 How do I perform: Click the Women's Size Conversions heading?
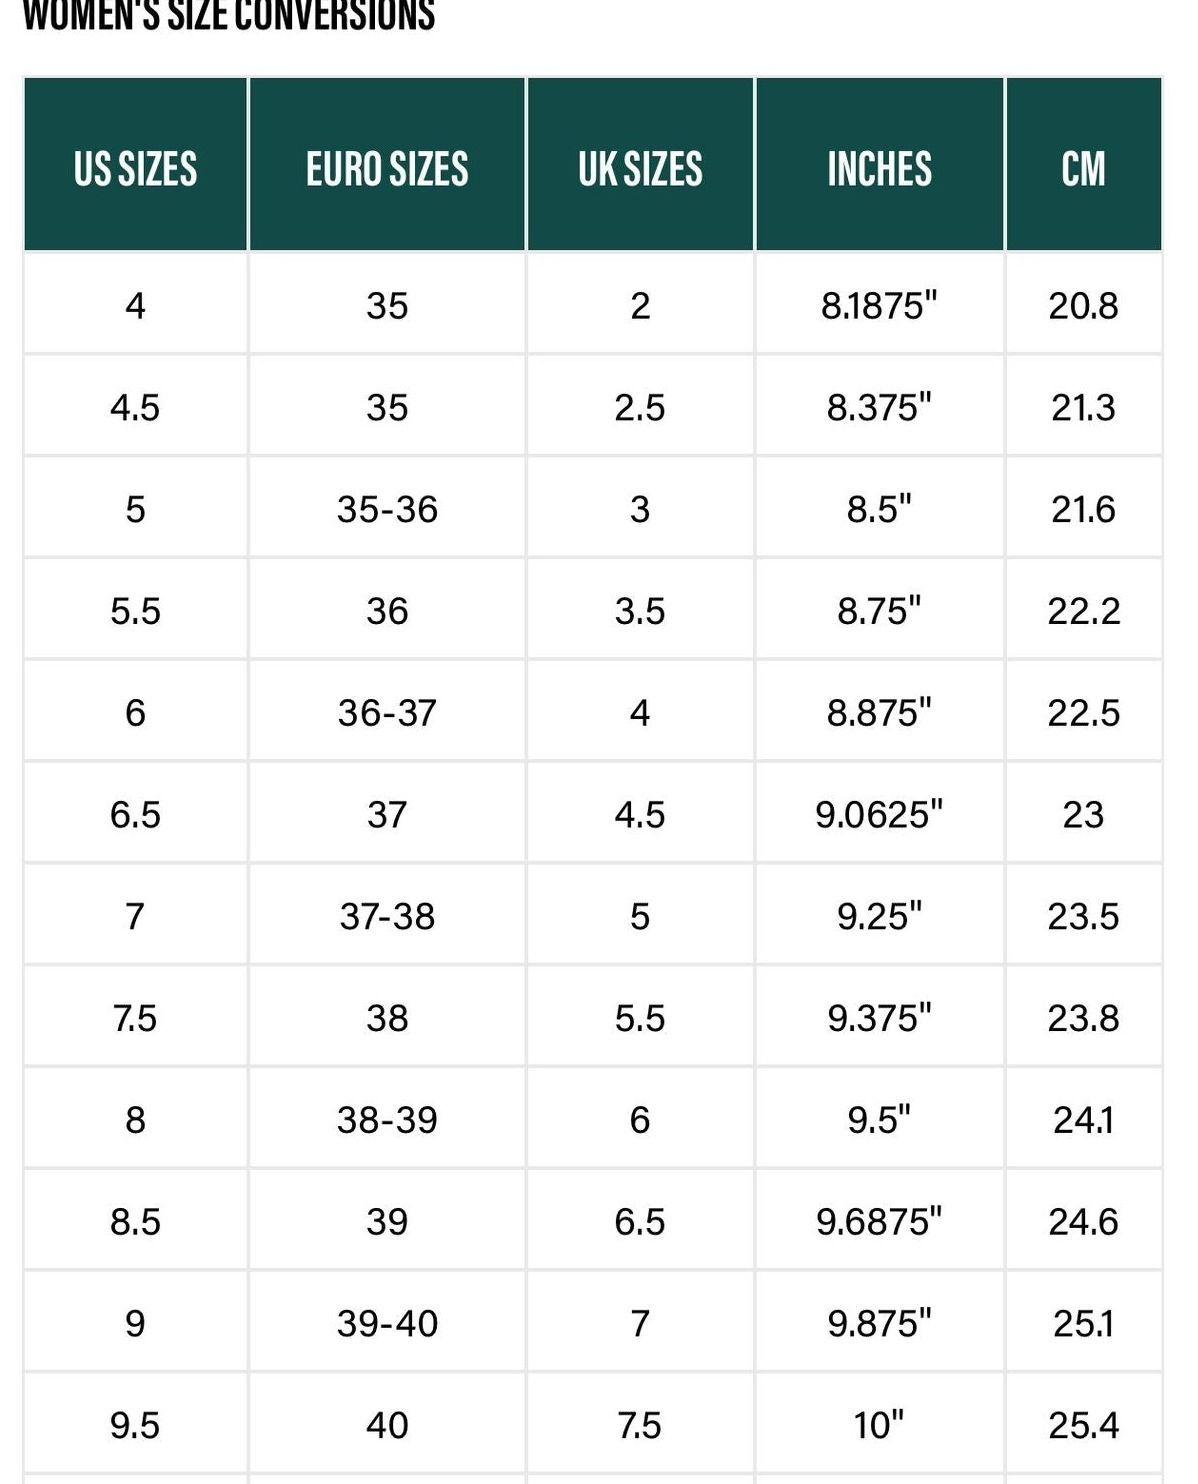point(229,14)
